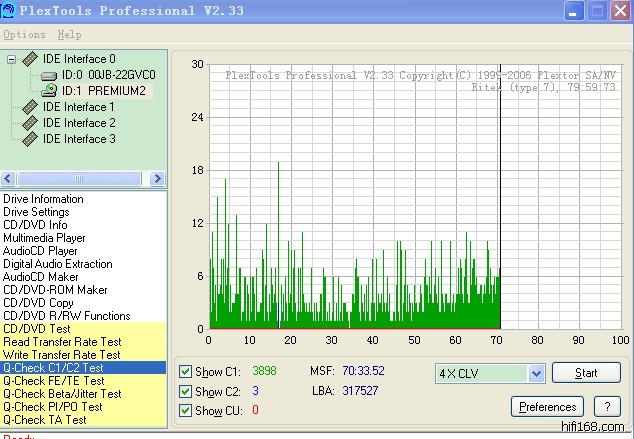
Task: Select the PREMIUM2 optical drive icon
Action: coord(49,90)
